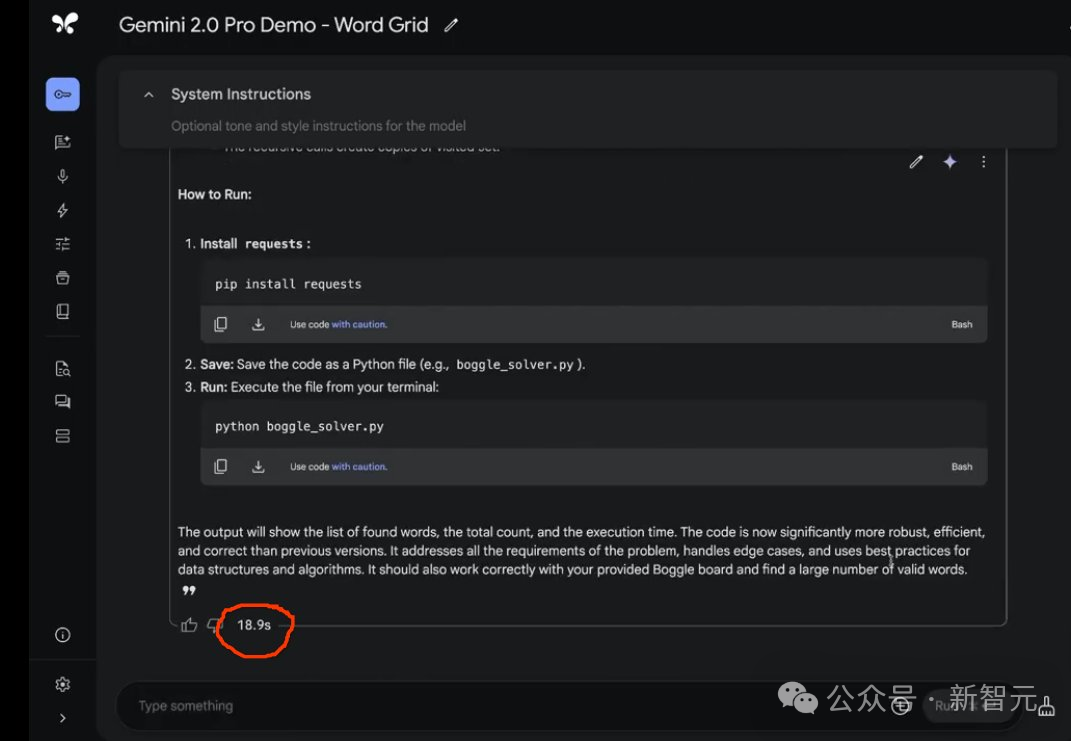
Task: Download the python boggle_solver.py code snippet
Action: click(x=258, y=466)
